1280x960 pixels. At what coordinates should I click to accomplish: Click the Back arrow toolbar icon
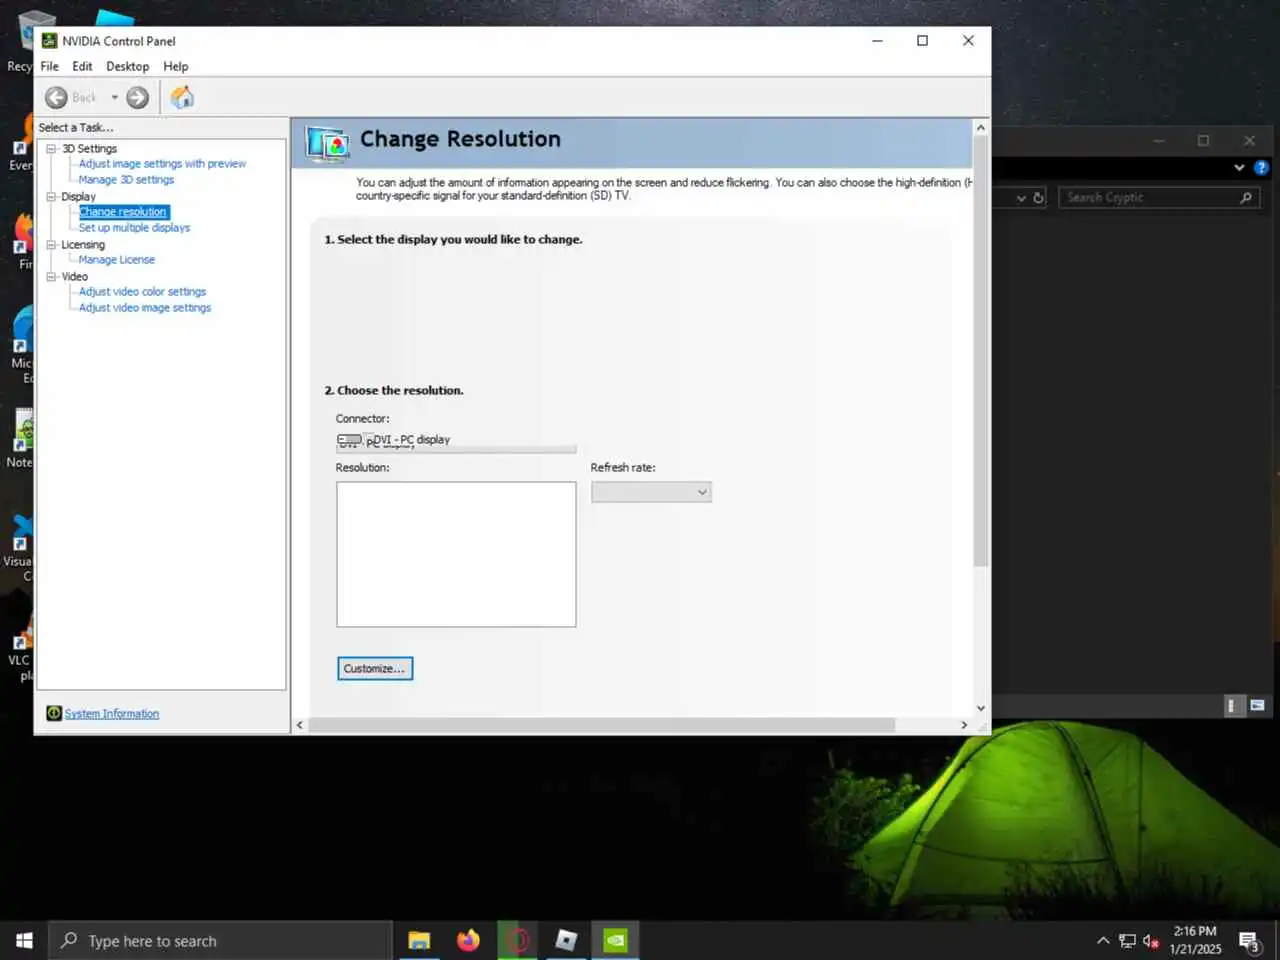57,97
